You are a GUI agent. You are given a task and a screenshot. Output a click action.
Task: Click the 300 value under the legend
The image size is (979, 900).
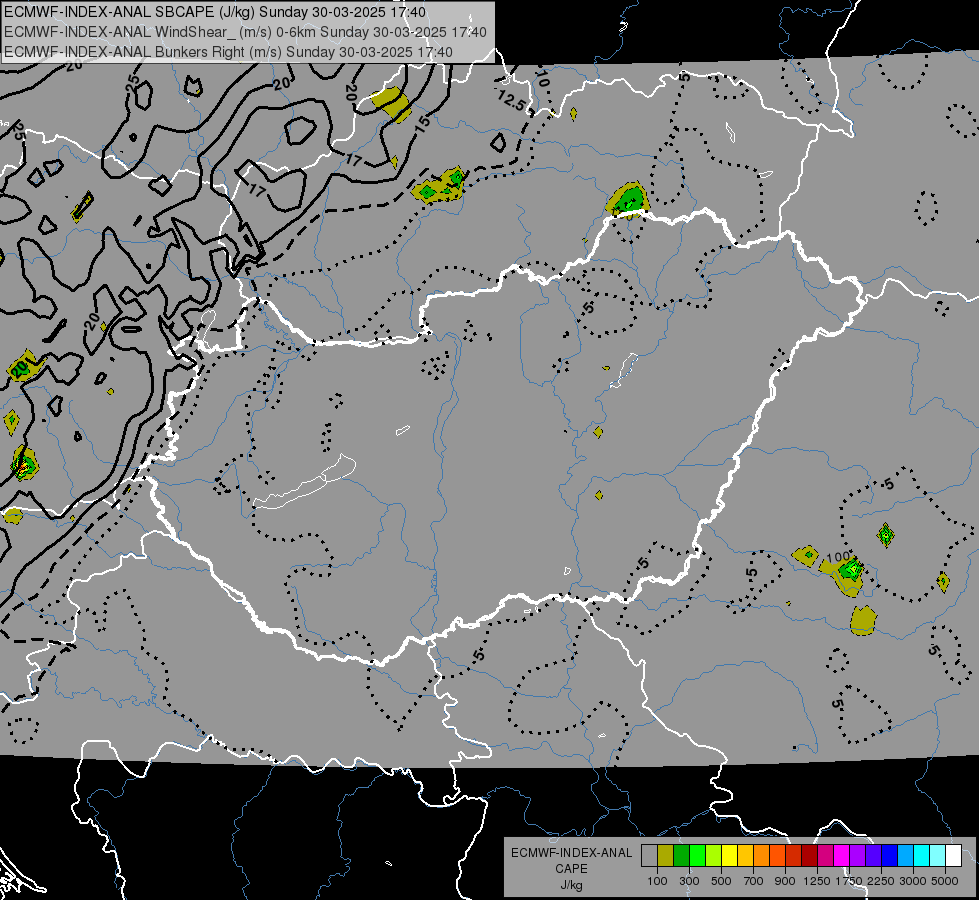(689, 881)
